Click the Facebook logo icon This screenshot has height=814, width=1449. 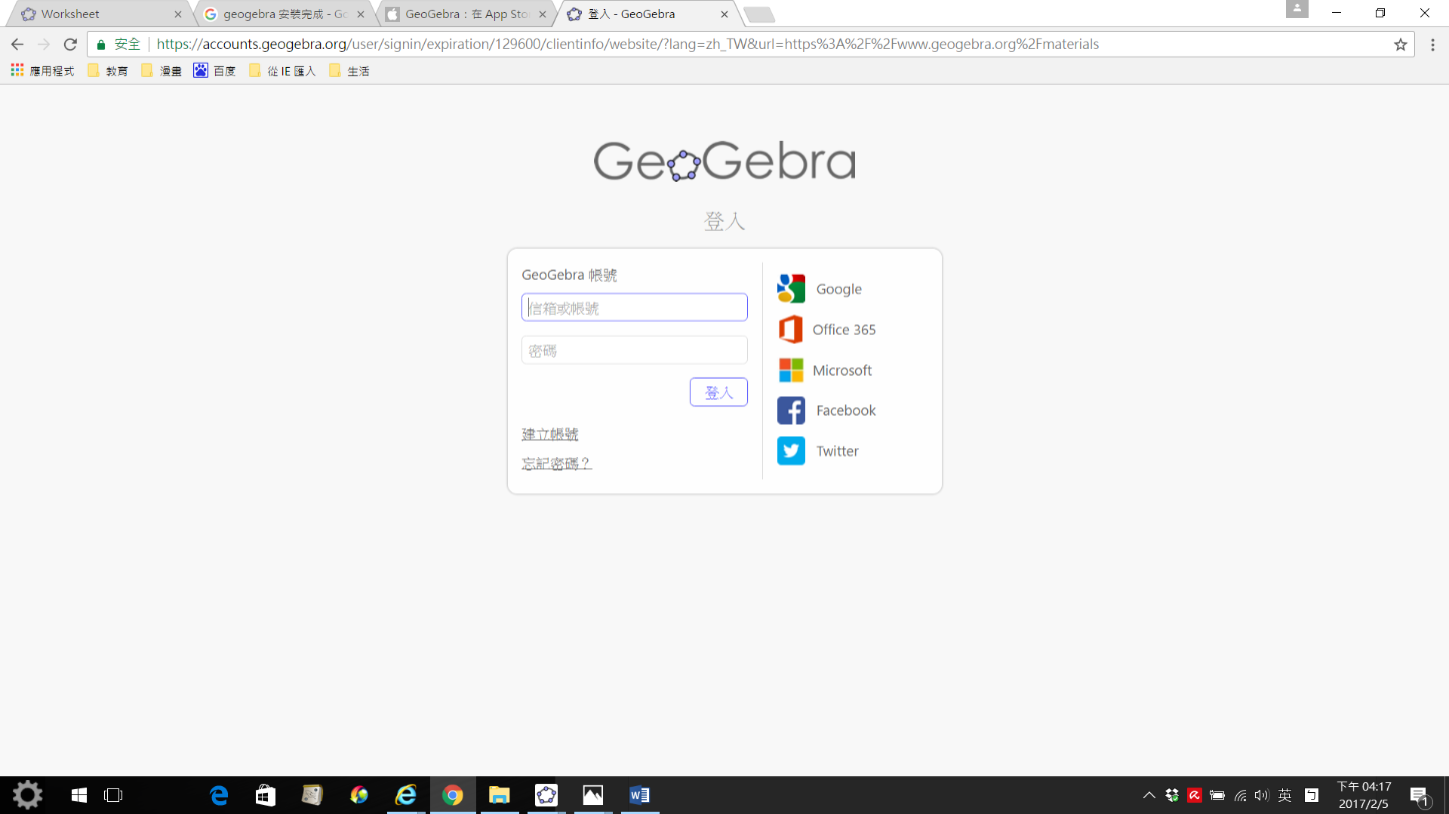point(791,410)
